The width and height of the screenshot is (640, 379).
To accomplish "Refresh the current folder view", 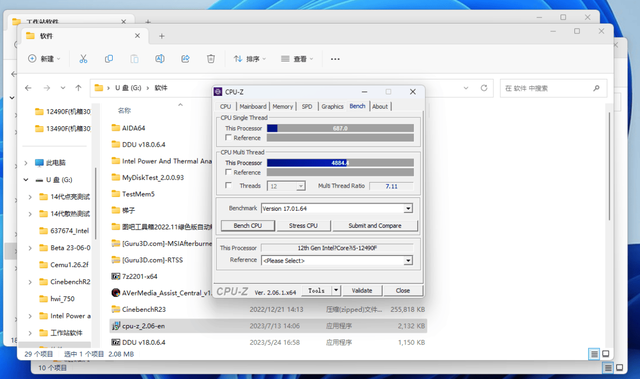I will click(x=484, y=88).
